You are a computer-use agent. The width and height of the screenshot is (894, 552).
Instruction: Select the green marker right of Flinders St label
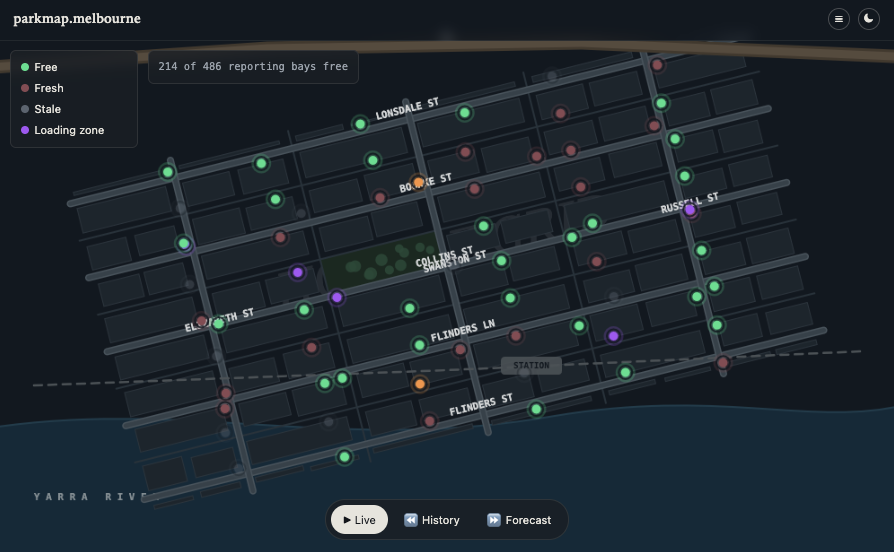(536, 409)
